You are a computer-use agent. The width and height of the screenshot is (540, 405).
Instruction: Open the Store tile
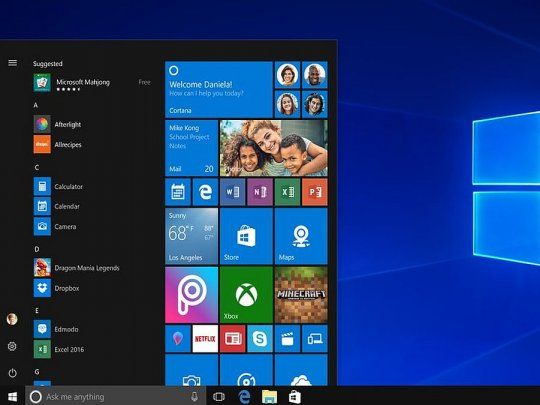click(246, 236)
